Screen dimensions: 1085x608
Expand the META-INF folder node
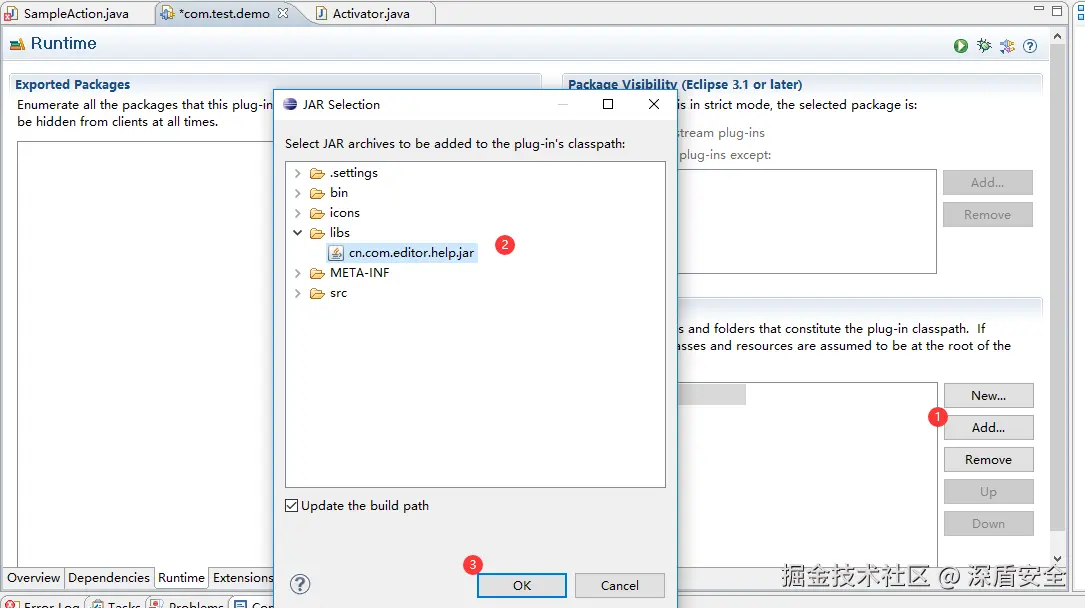click(x=298, y=273)
